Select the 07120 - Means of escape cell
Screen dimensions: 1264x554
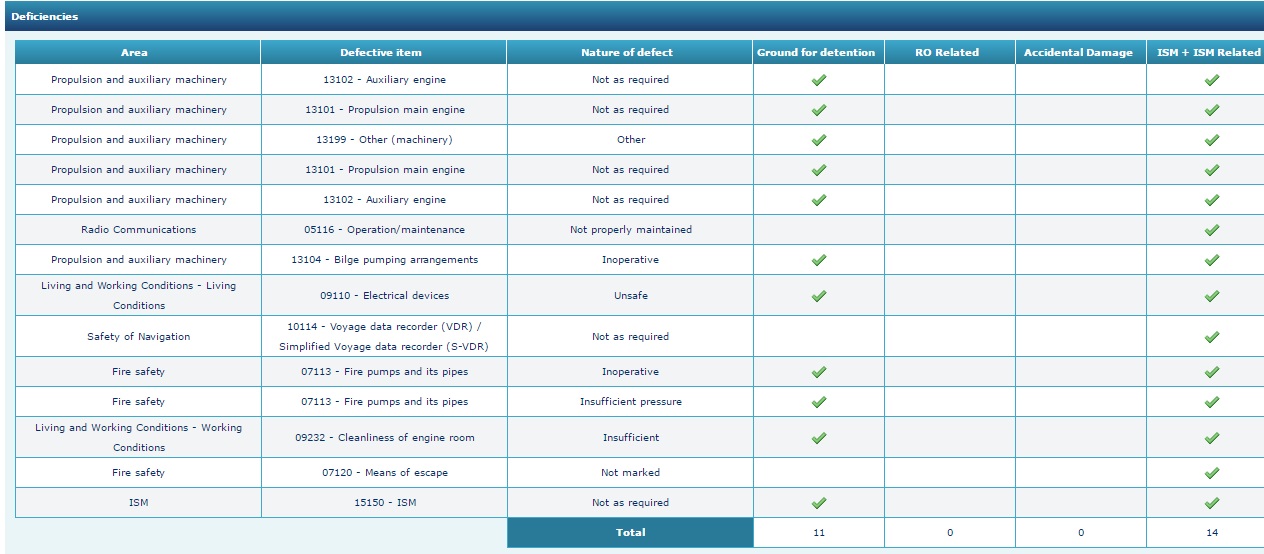point(384,473)
